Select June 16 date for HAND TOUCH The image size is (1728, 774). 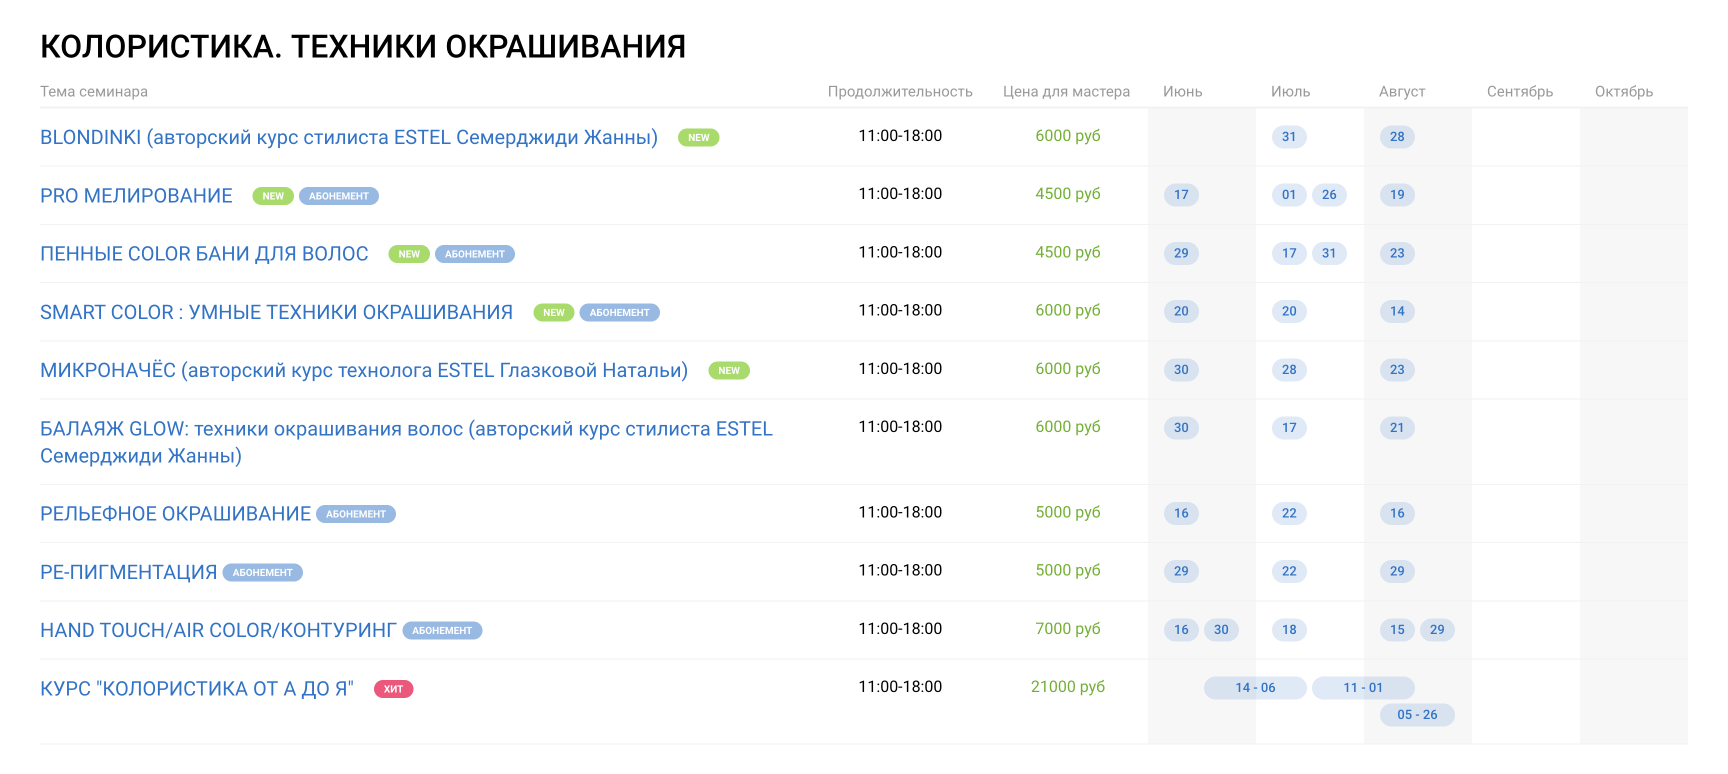pyautogui.click(x=1181, y=629)
